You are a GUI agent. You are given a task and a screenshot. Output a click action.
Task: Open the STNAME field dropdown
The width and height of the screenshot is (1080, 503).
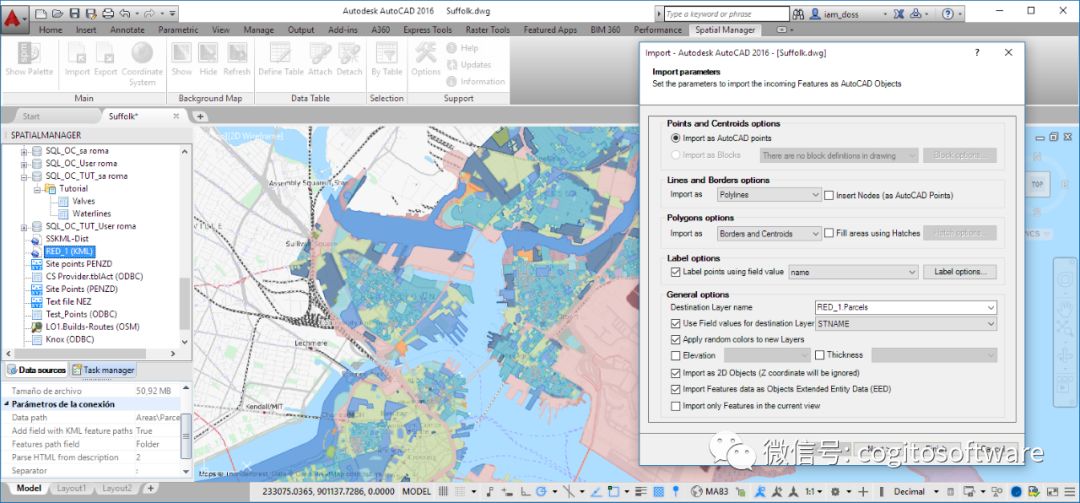(906, 323)
